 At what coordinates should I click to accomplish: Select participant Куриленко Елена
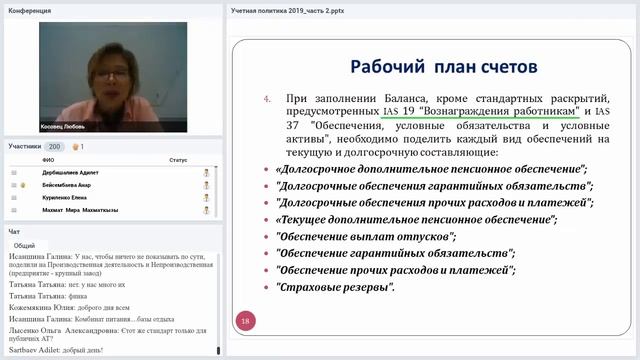tap(64, 198)
